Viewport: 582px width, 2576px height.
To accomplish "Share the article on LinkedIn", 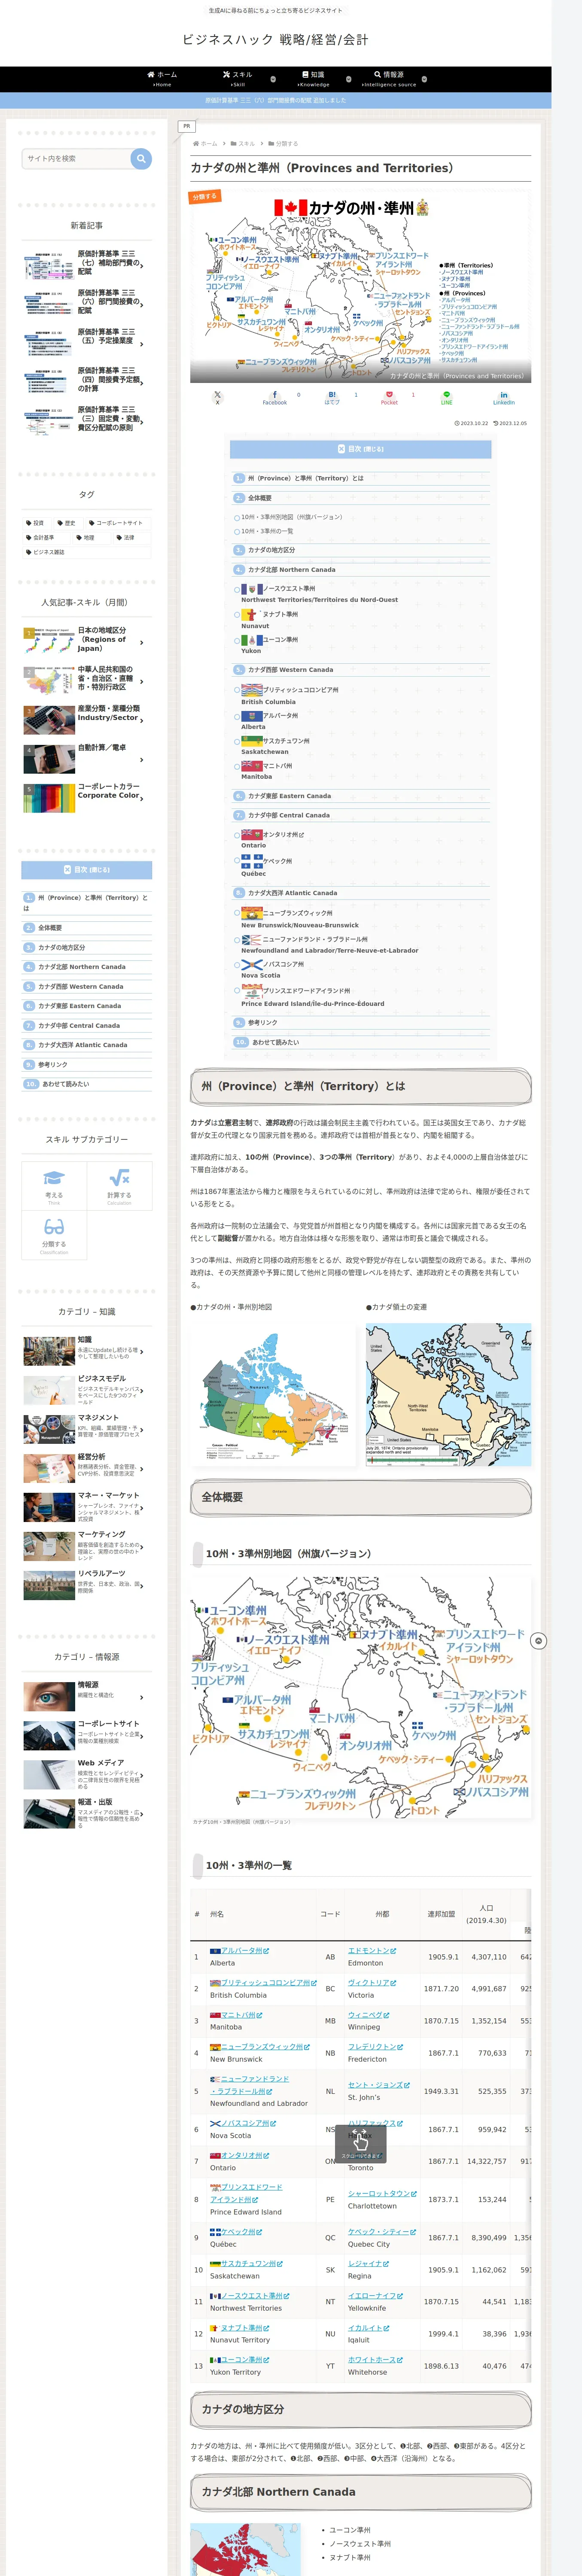I will [504, 397].
